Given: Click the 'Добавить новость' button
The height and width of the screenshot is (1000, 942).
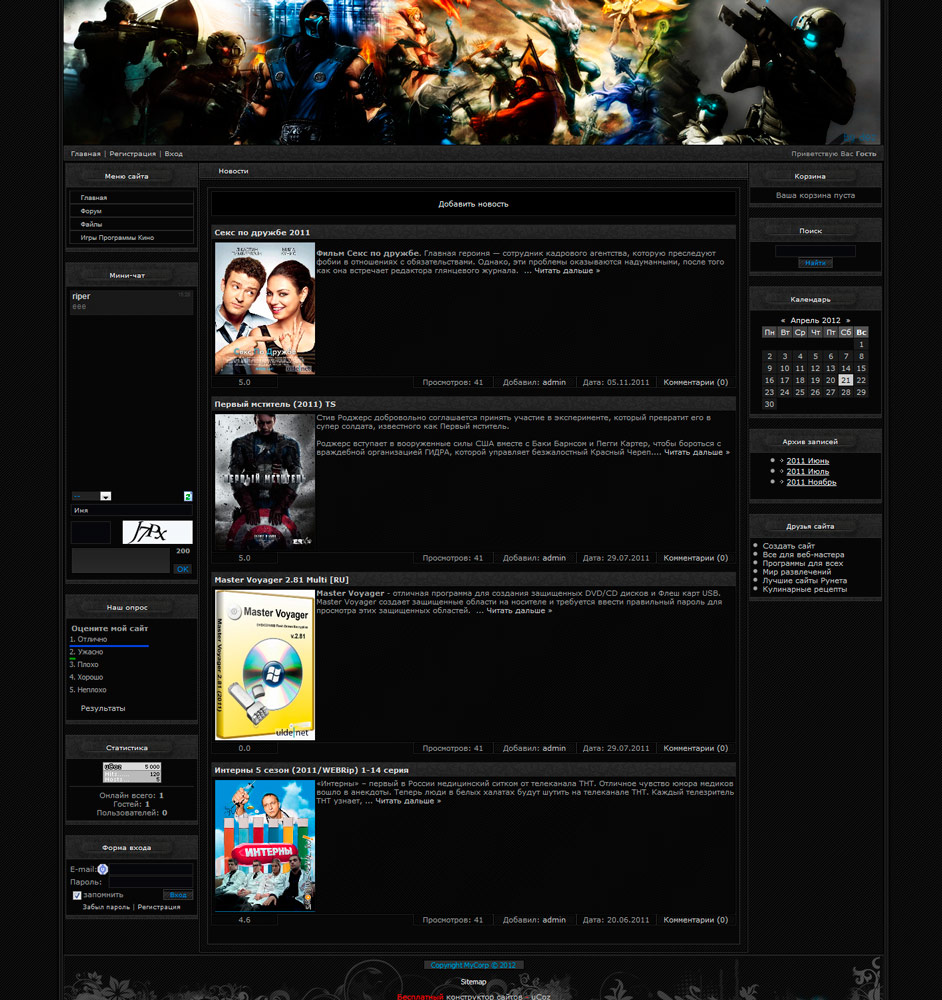Looking at the screenshot, I should coord(473,204).
